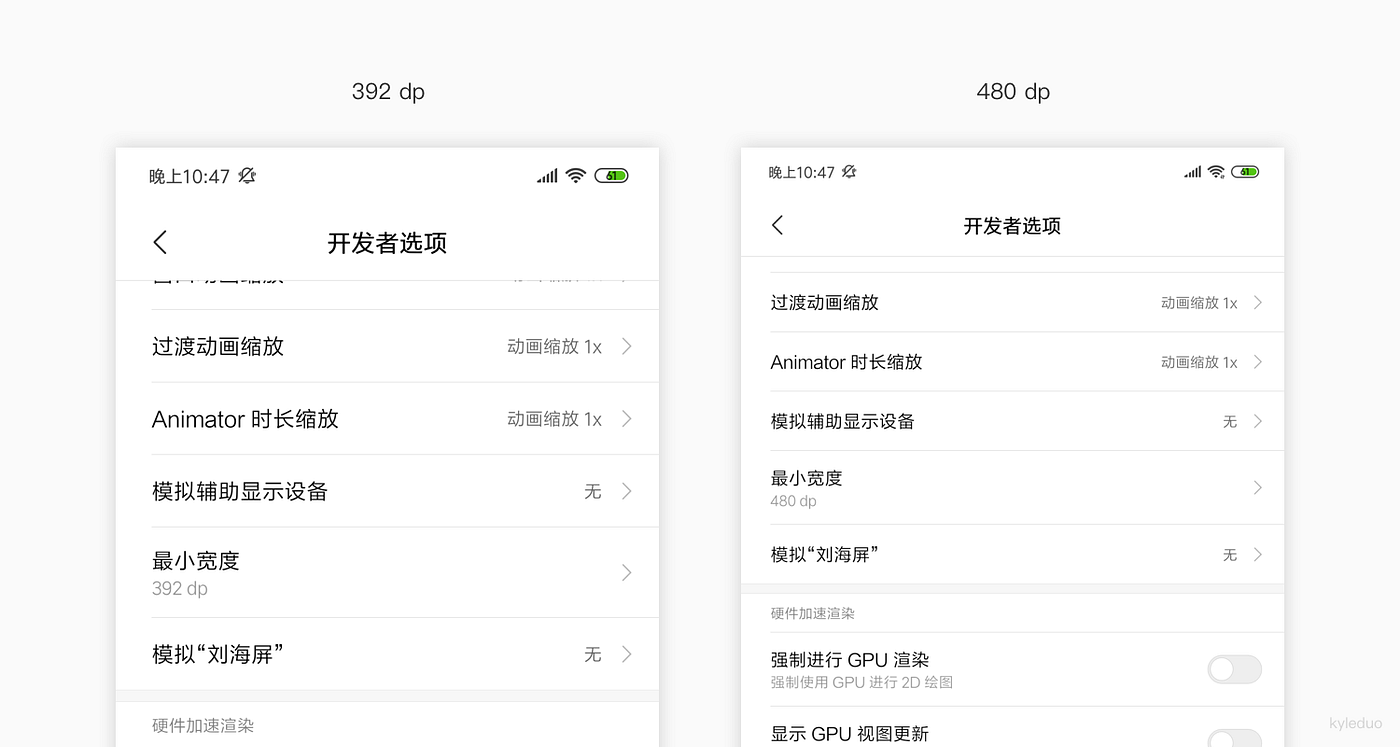Image resolution: width=1400 pixels, height=747 pixels.
Task: Select 最小宽度 label above 392 dp value
Action: pos(196,561)
